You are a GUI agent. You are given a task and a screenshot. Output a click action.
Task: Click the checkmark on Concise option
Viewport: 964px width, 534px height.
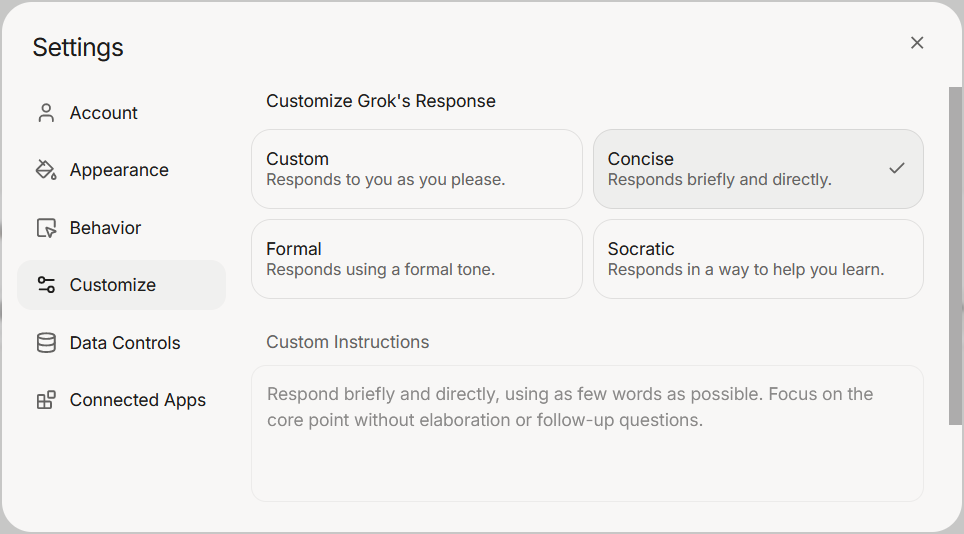click(x=896, y=168)
